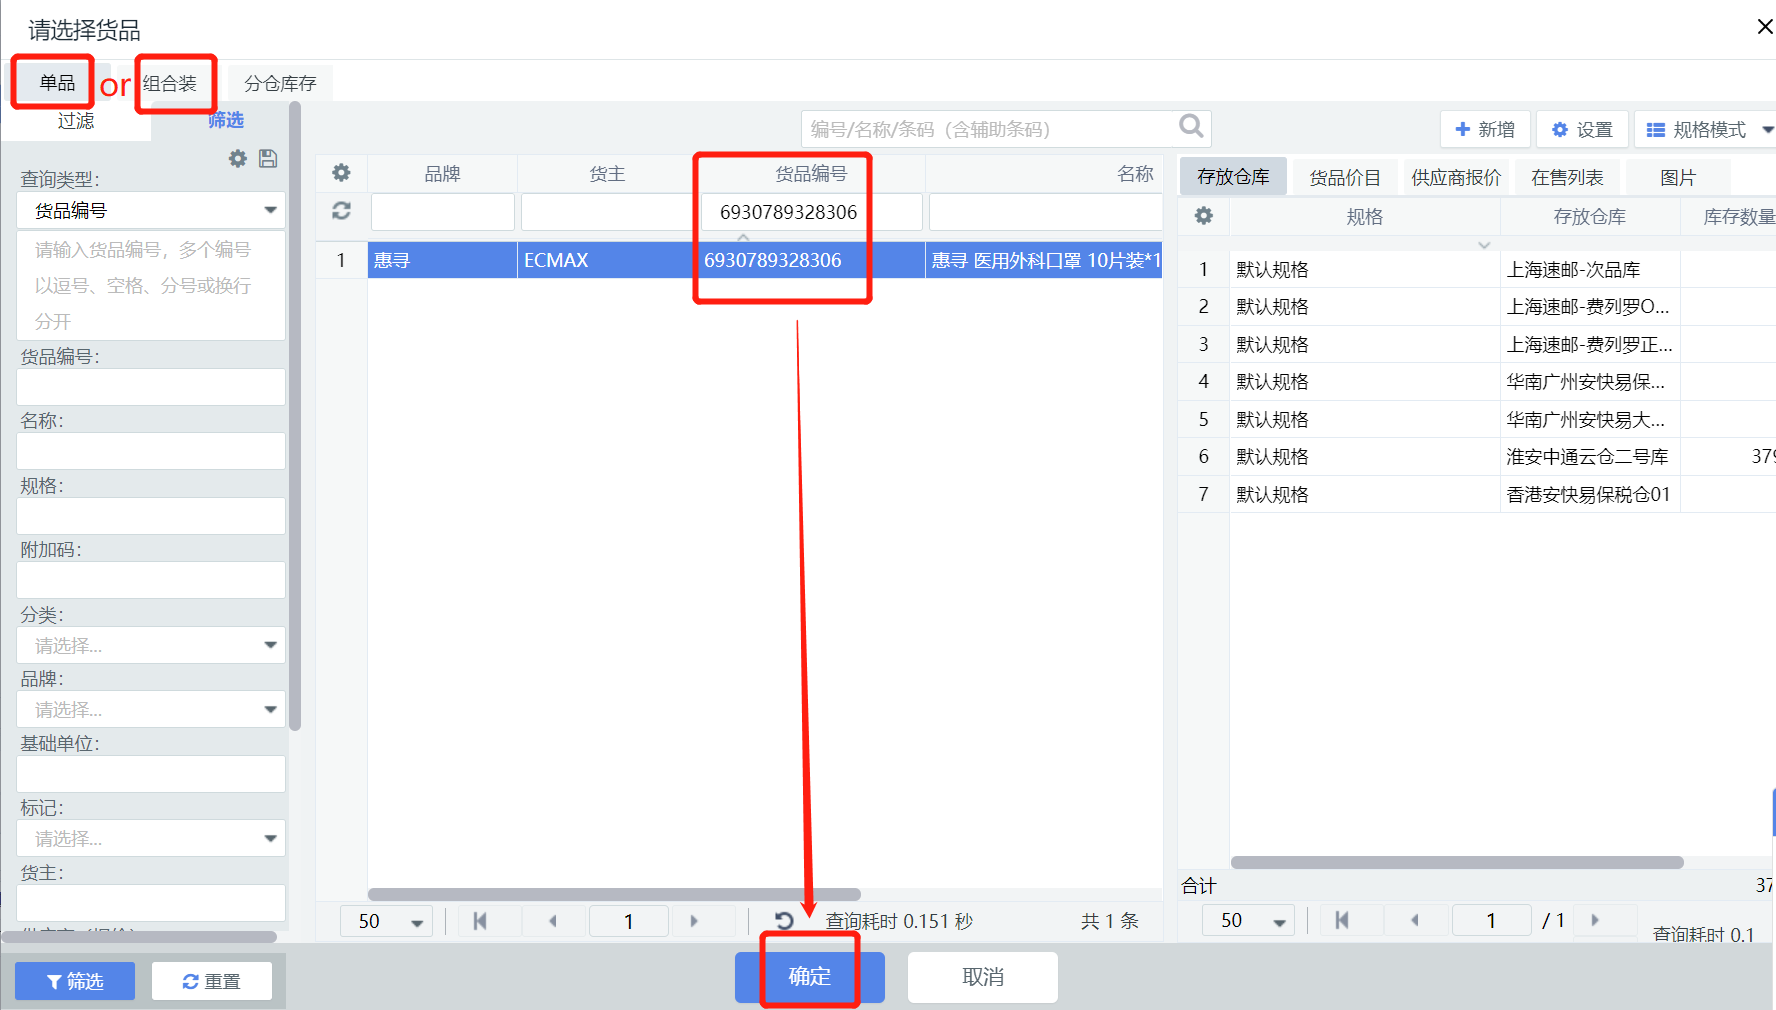Screen dimensions: 1776x1010
Task: Go to first page in goods table
Action: [x=480, y=921]
